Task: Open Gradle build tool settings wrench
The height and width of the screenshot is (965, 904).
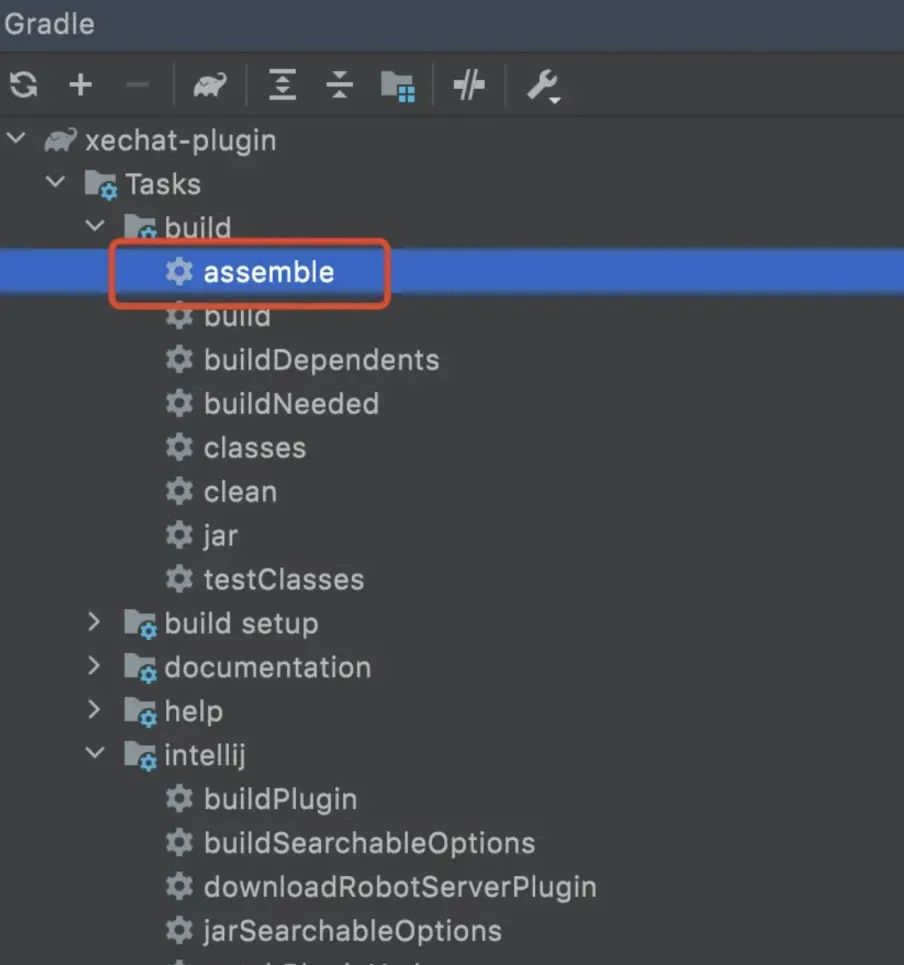Action: tap(543, 86)
